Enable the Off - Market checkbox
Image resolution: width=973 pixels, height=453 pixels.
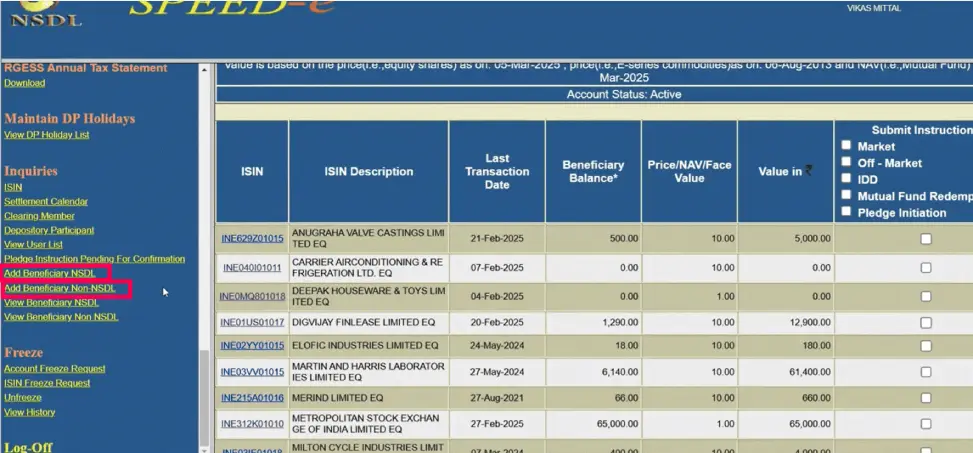[846, 162]
